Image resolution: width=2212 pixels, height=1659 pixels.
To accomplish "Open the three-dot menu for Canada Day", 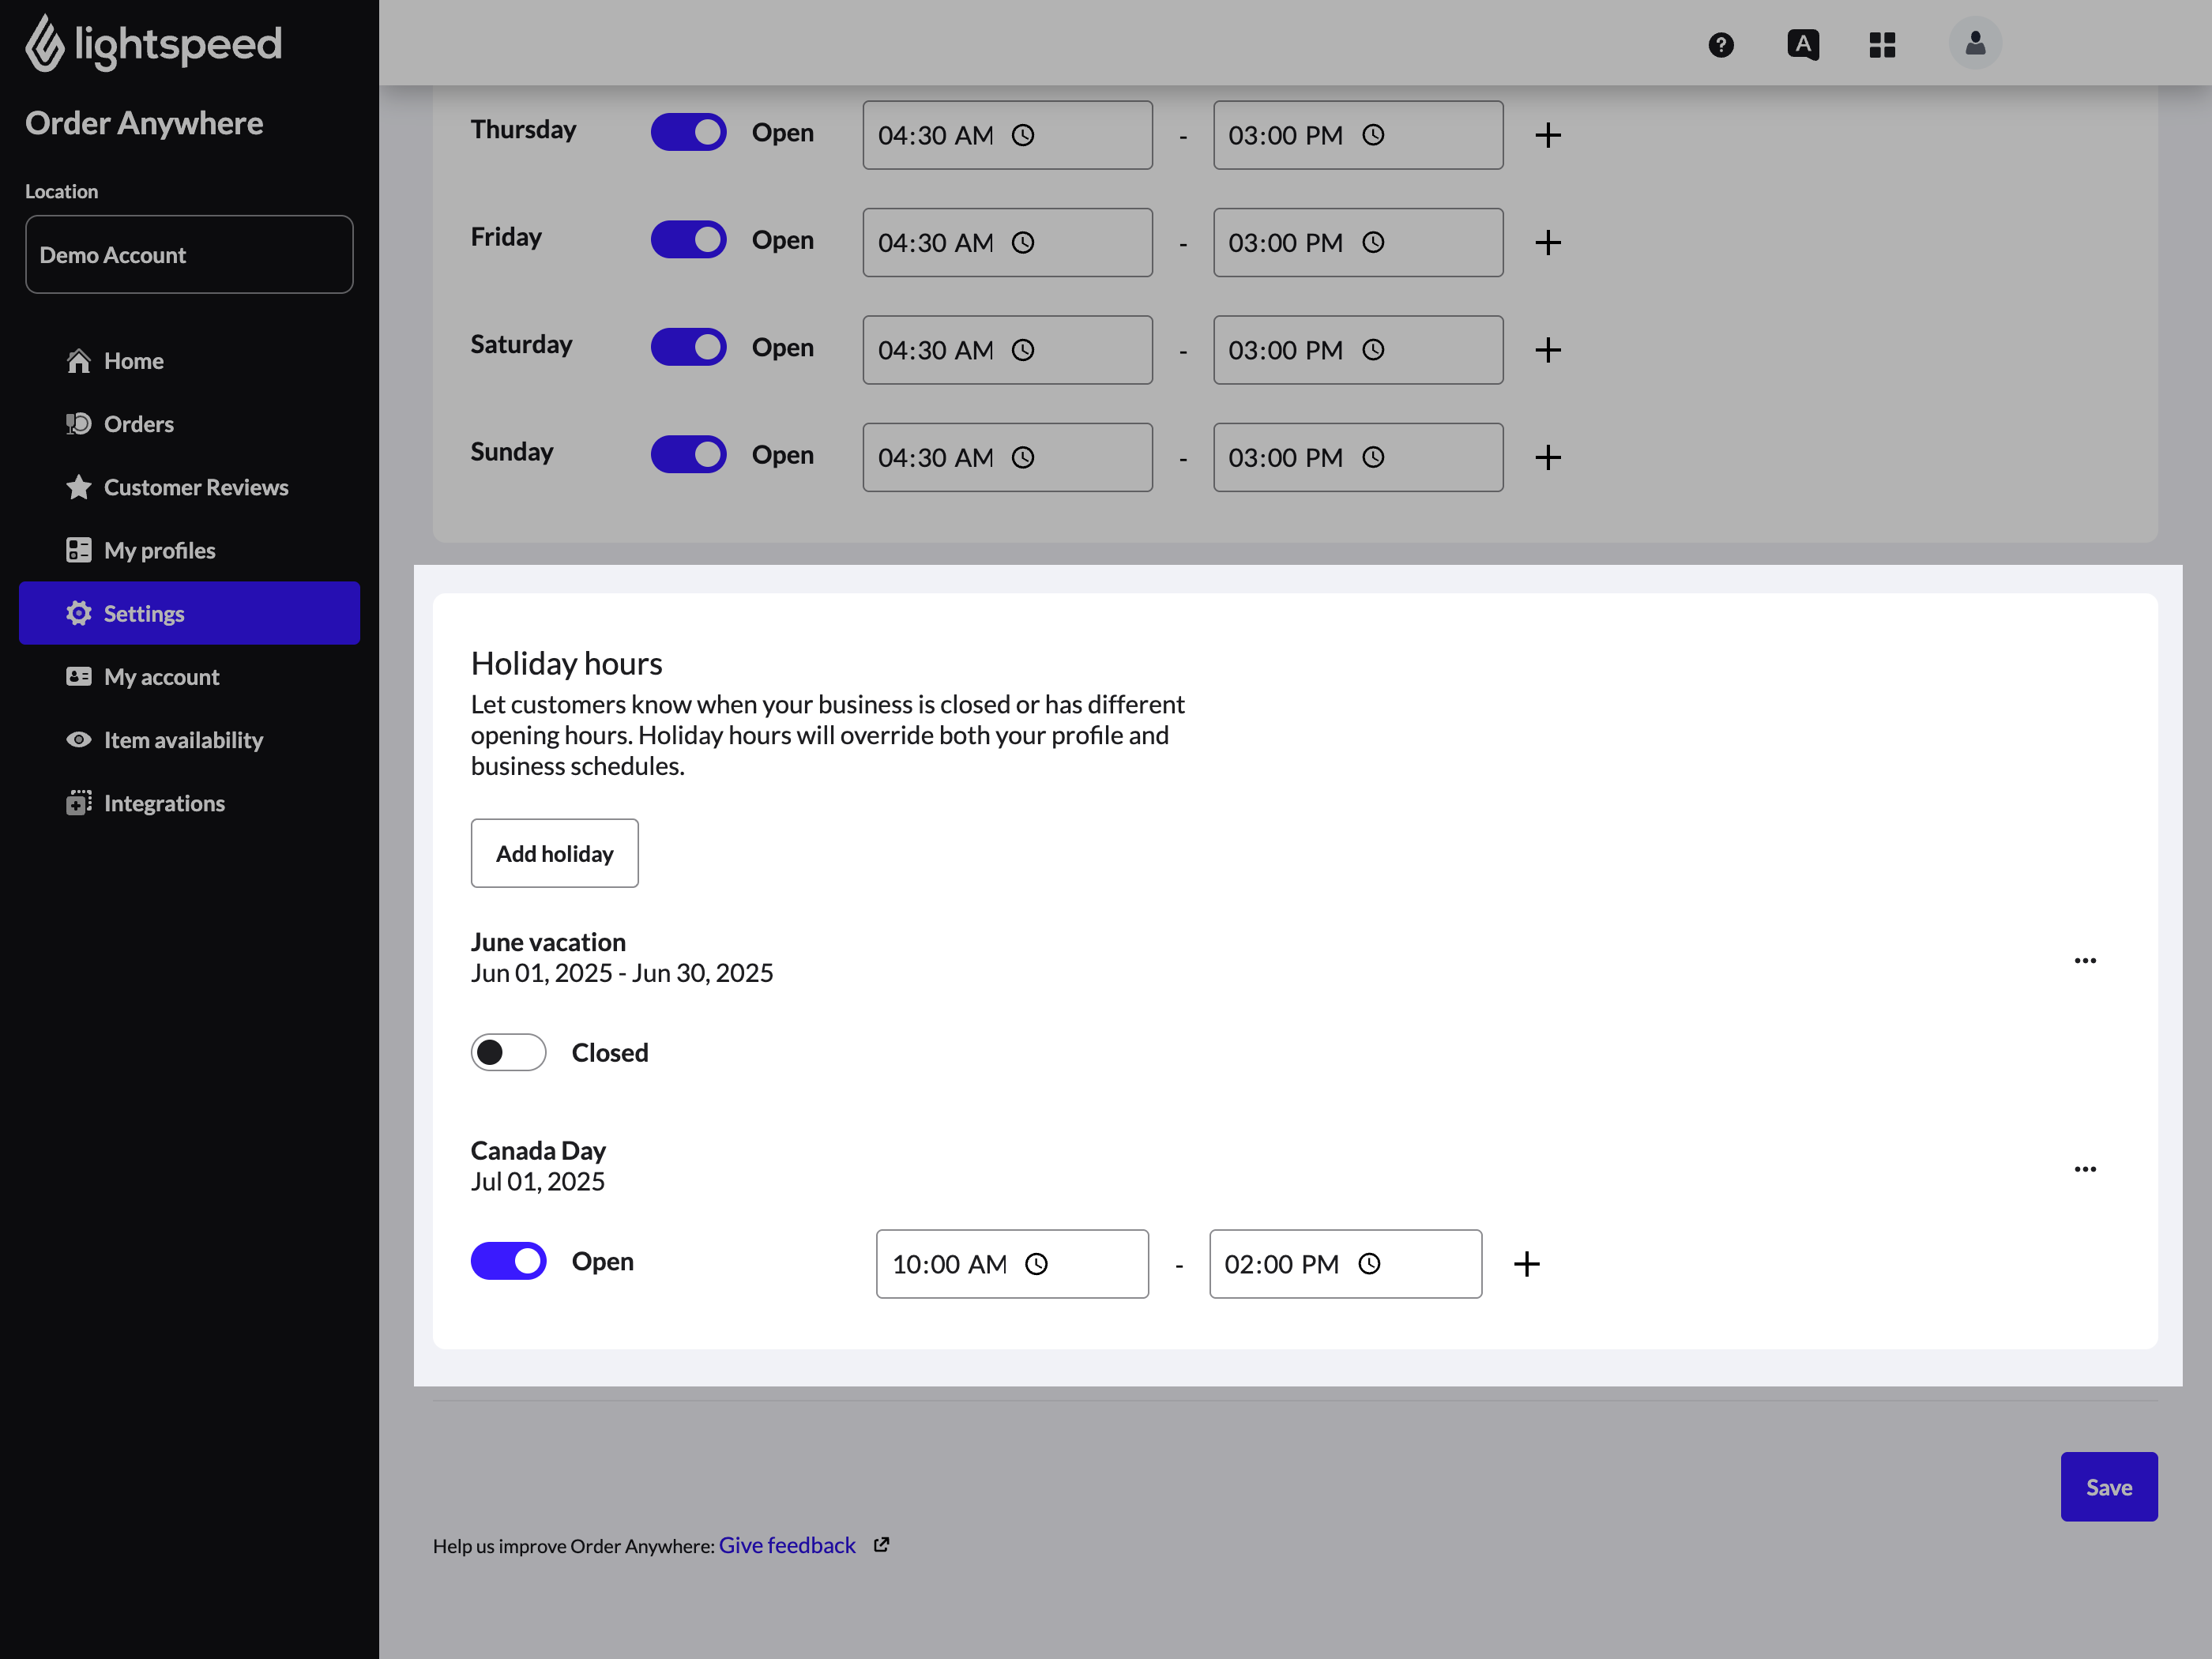I will coord(2084,1168).
